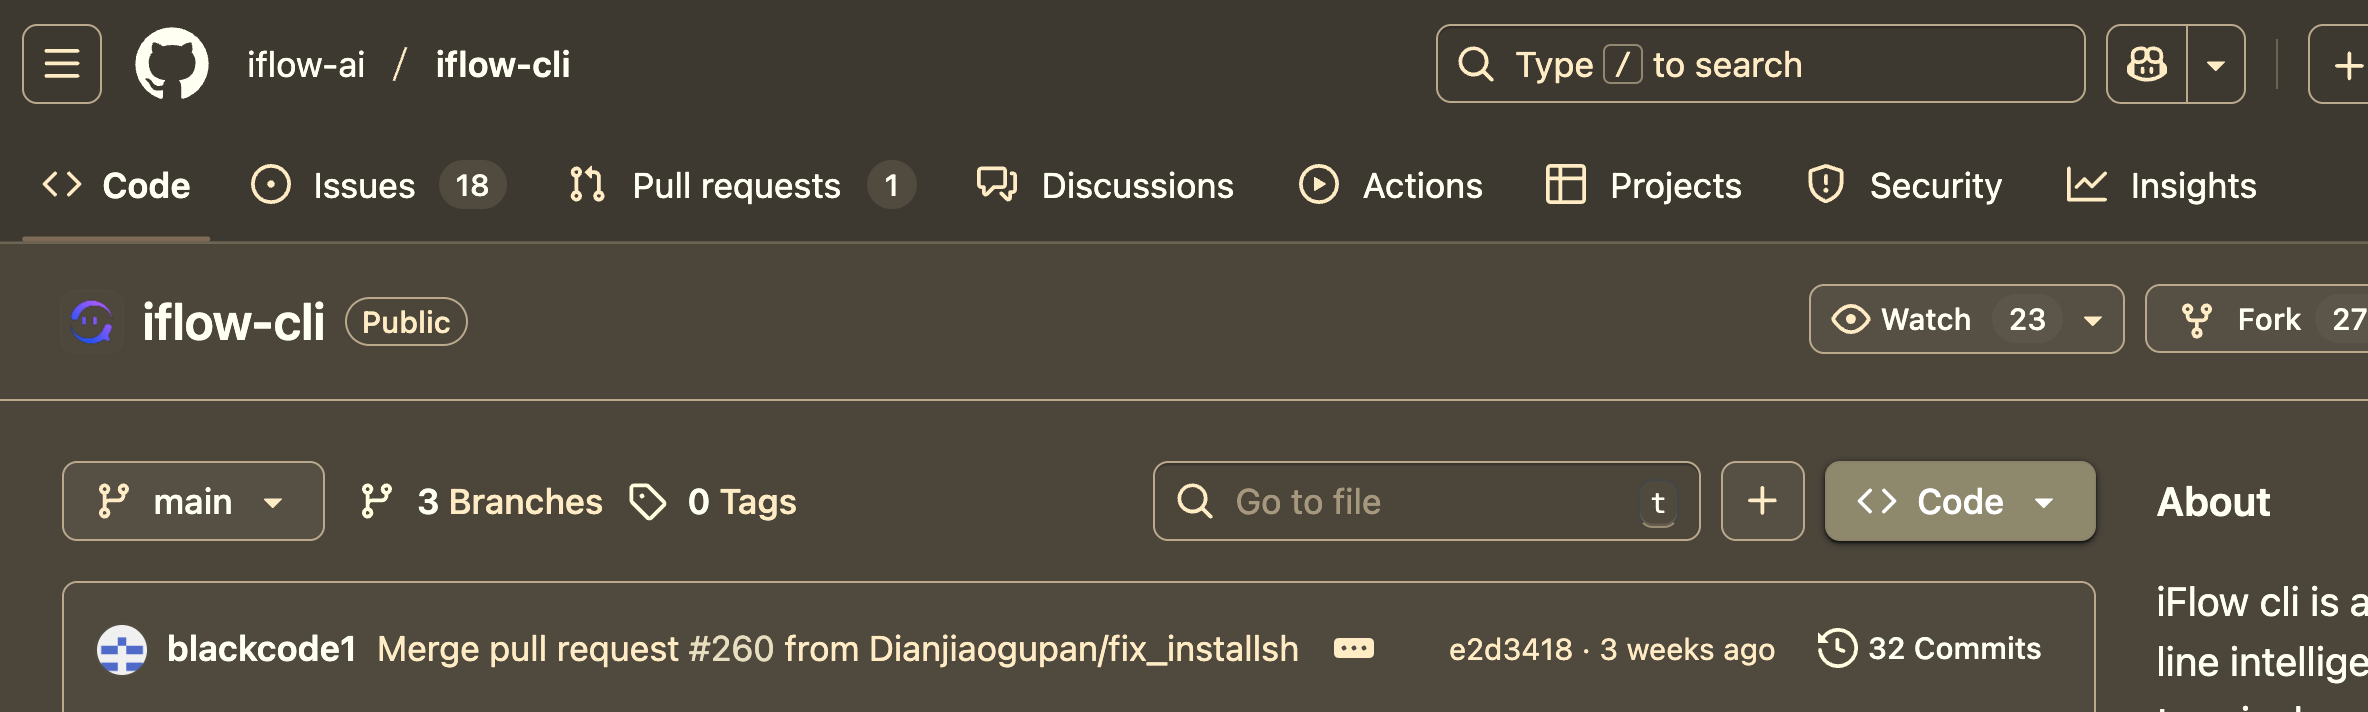Click the add file plus button
Image resolution: width=2368 pixels, height=712 pixels.
click(1762, 501)
